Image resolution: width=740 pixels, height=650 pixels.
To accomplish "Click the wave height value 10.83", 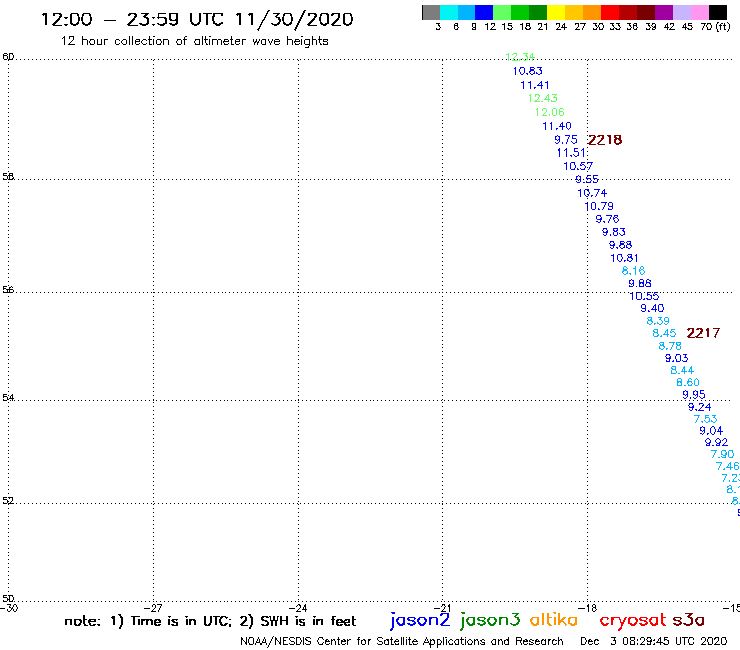I will [x=528, y=71].
